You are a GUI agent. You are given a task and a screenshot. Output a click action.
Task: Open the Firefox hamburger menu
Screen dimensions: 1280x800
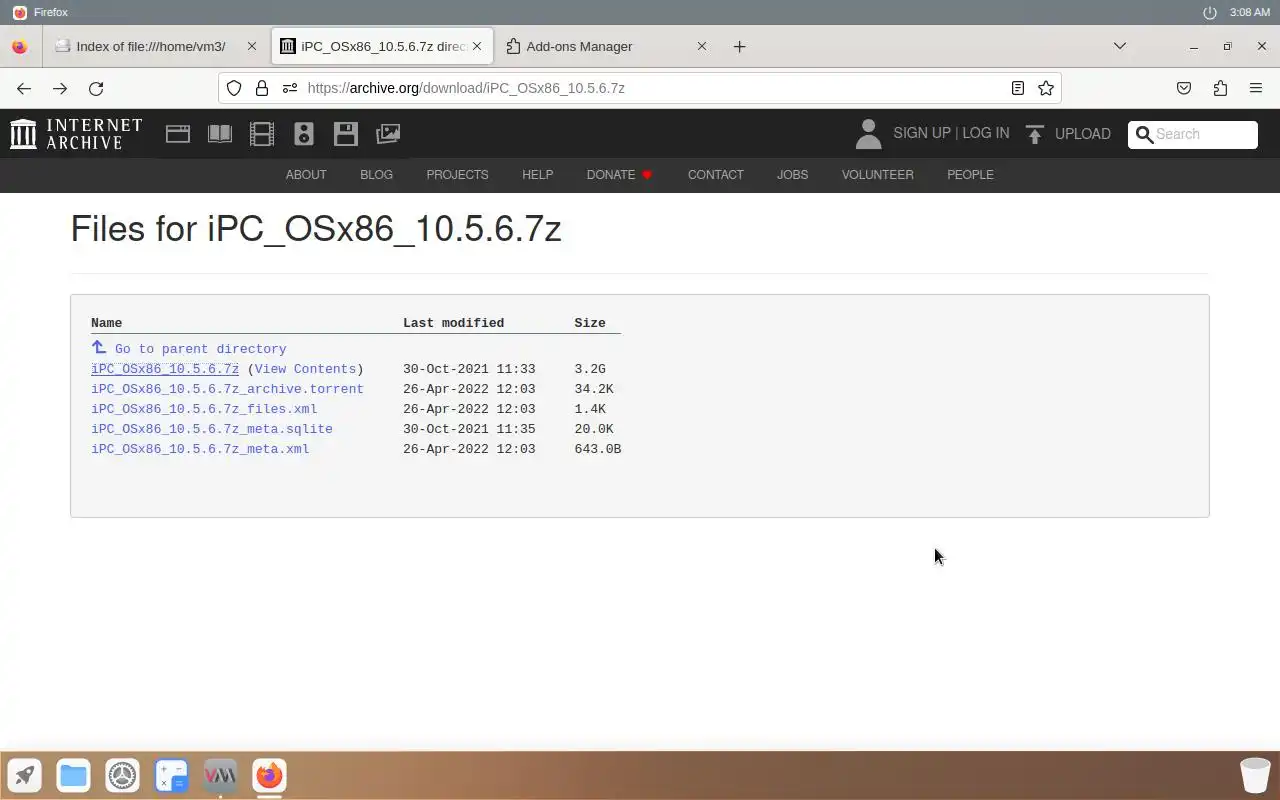tap(1256, 88)
